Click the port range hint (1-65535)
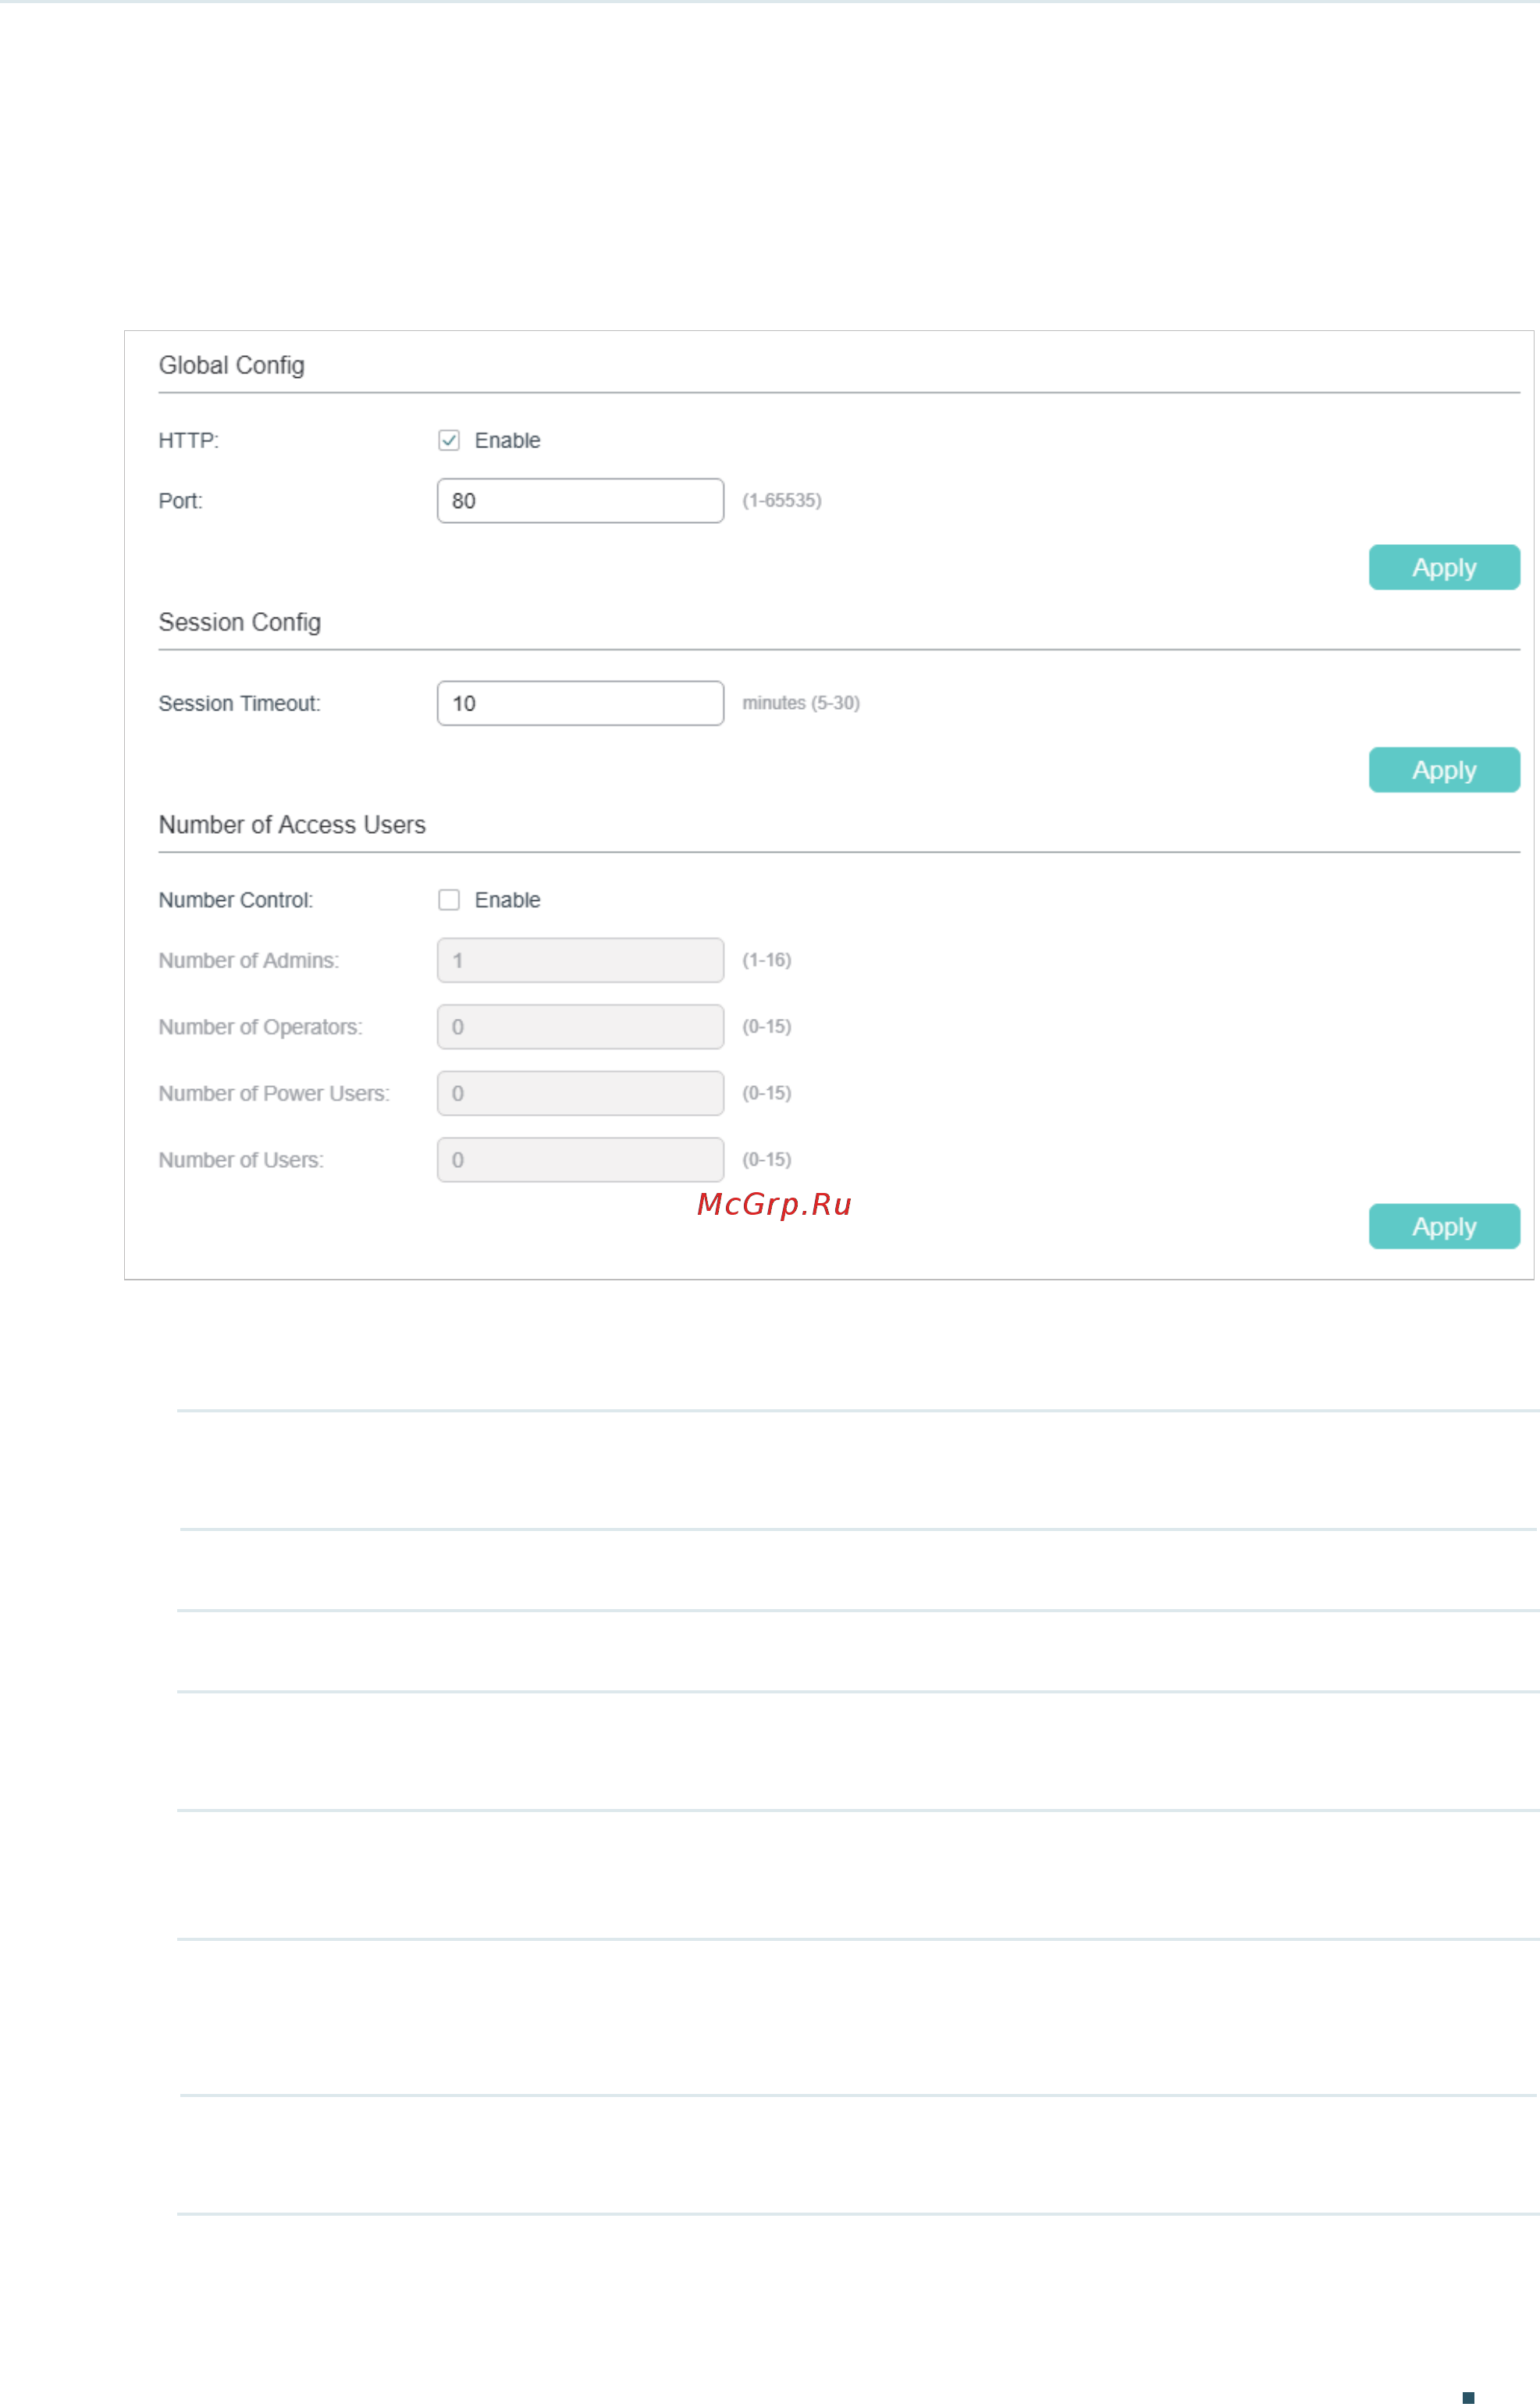 click(782, 500)
